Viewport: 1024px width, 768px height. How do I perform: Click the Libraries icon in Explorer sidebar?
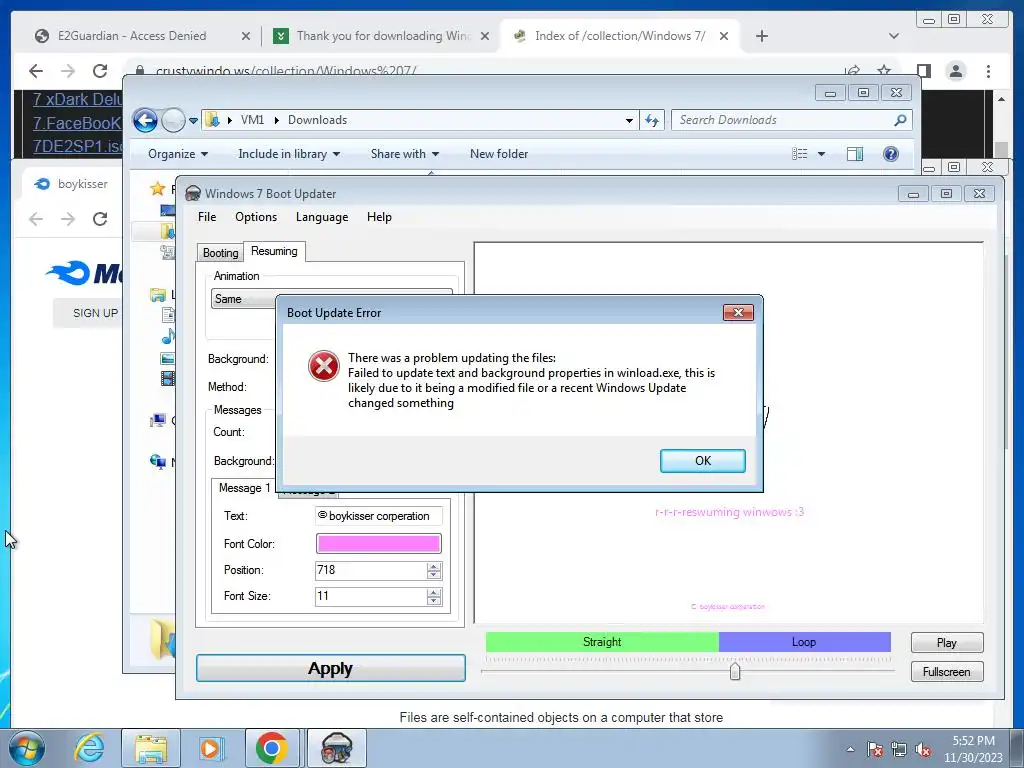(x=158, y=295)
